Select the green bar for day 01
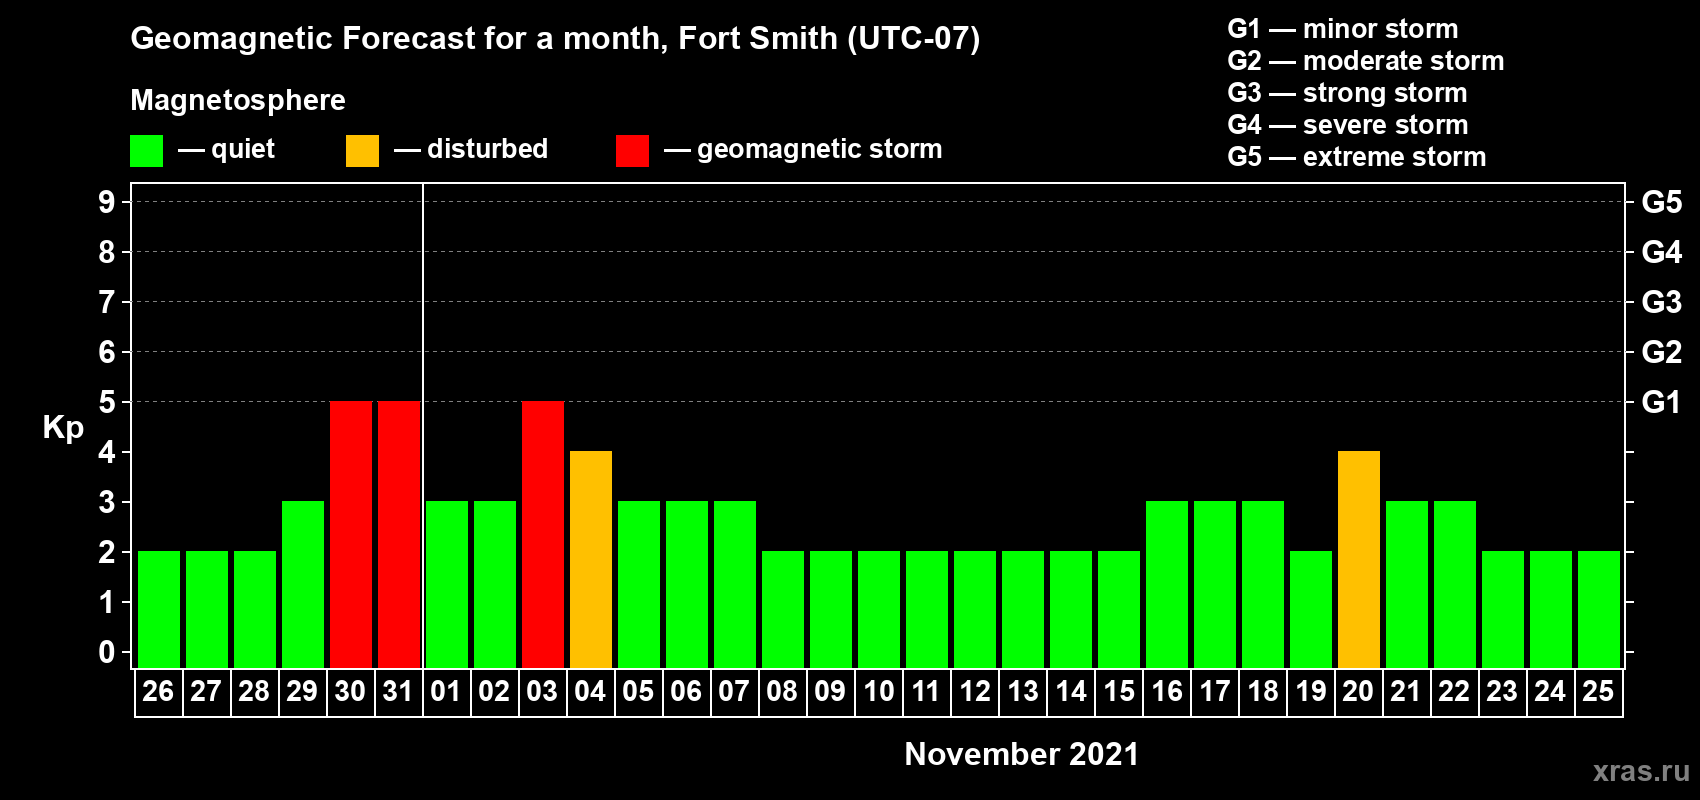Screen dimensions: 1700x800 447,584
